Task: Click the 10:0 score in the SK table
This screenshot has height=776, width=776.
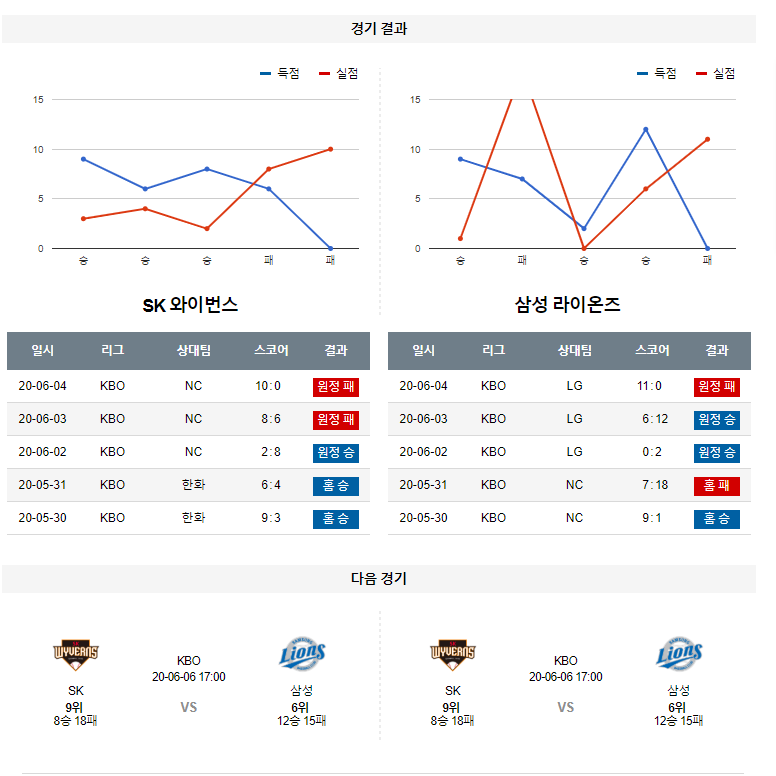Action: click(268, 386)
